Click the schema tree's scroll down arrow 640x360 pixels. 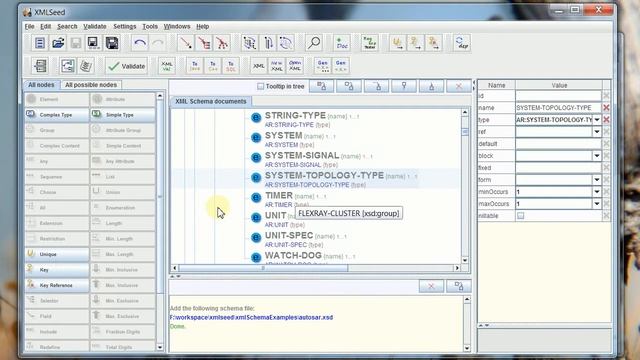[x=465, y=260]
